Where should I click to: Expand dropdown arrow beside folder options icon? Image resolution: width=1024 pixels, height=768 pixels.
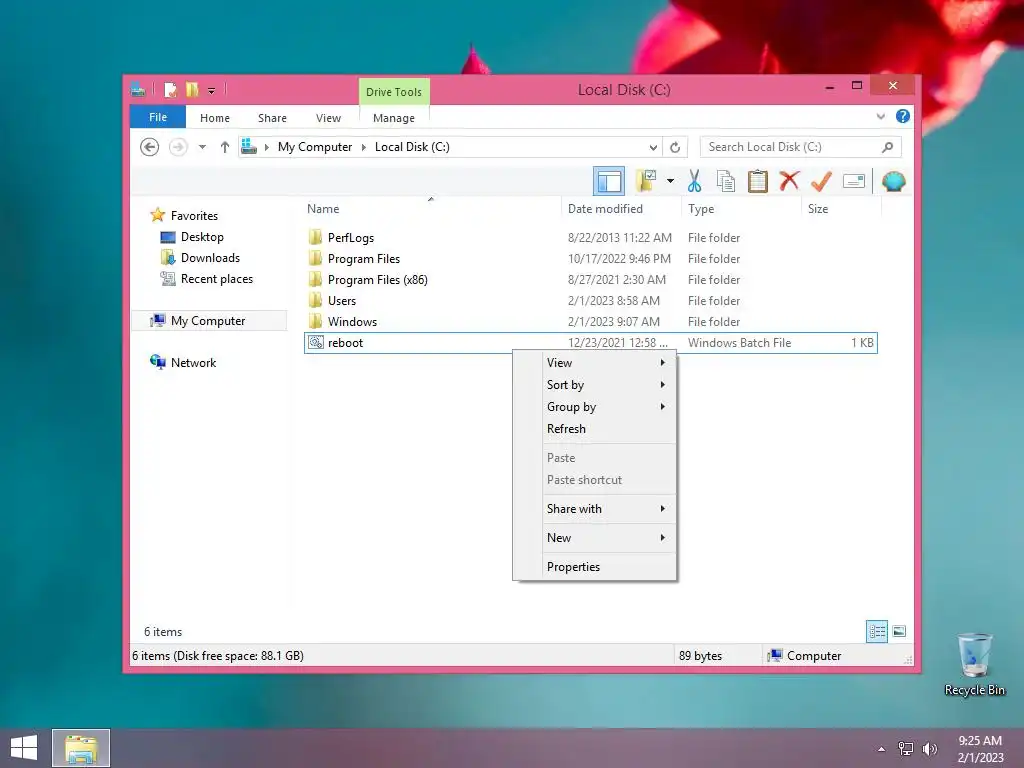pyautogui.click(x=670, y=181)
